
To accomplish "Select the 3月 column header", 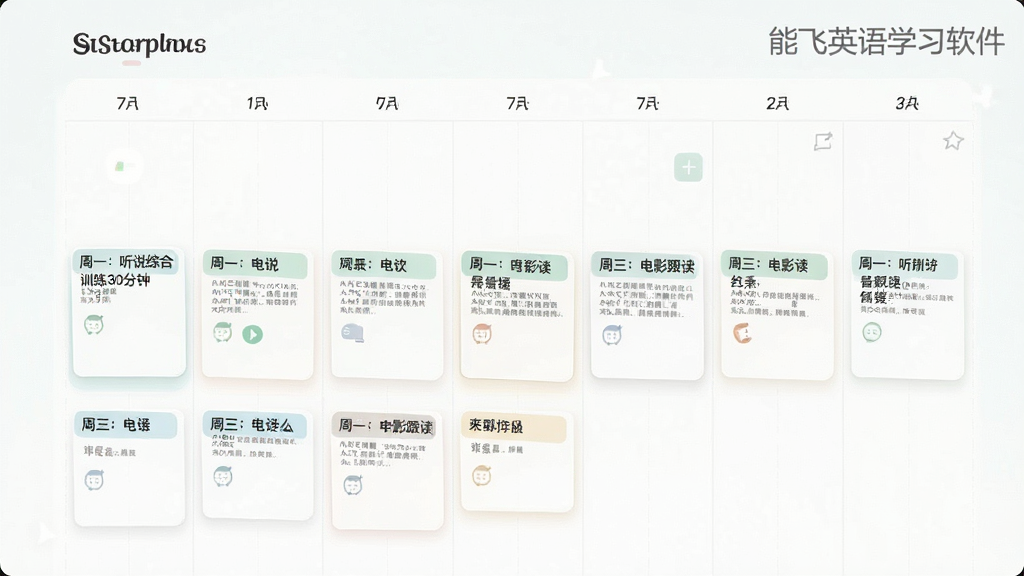I will [907, 103].
